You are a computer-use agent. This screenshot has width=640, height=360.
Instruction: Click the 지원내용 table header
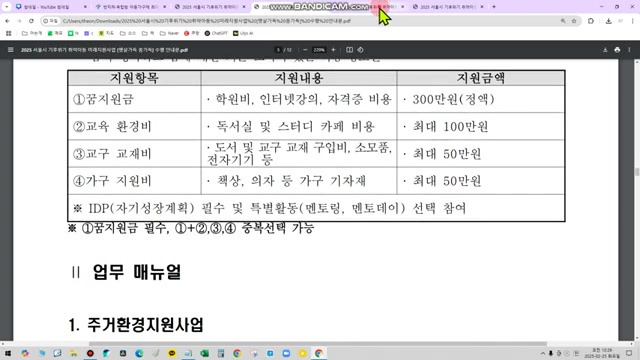coord(299,78)
